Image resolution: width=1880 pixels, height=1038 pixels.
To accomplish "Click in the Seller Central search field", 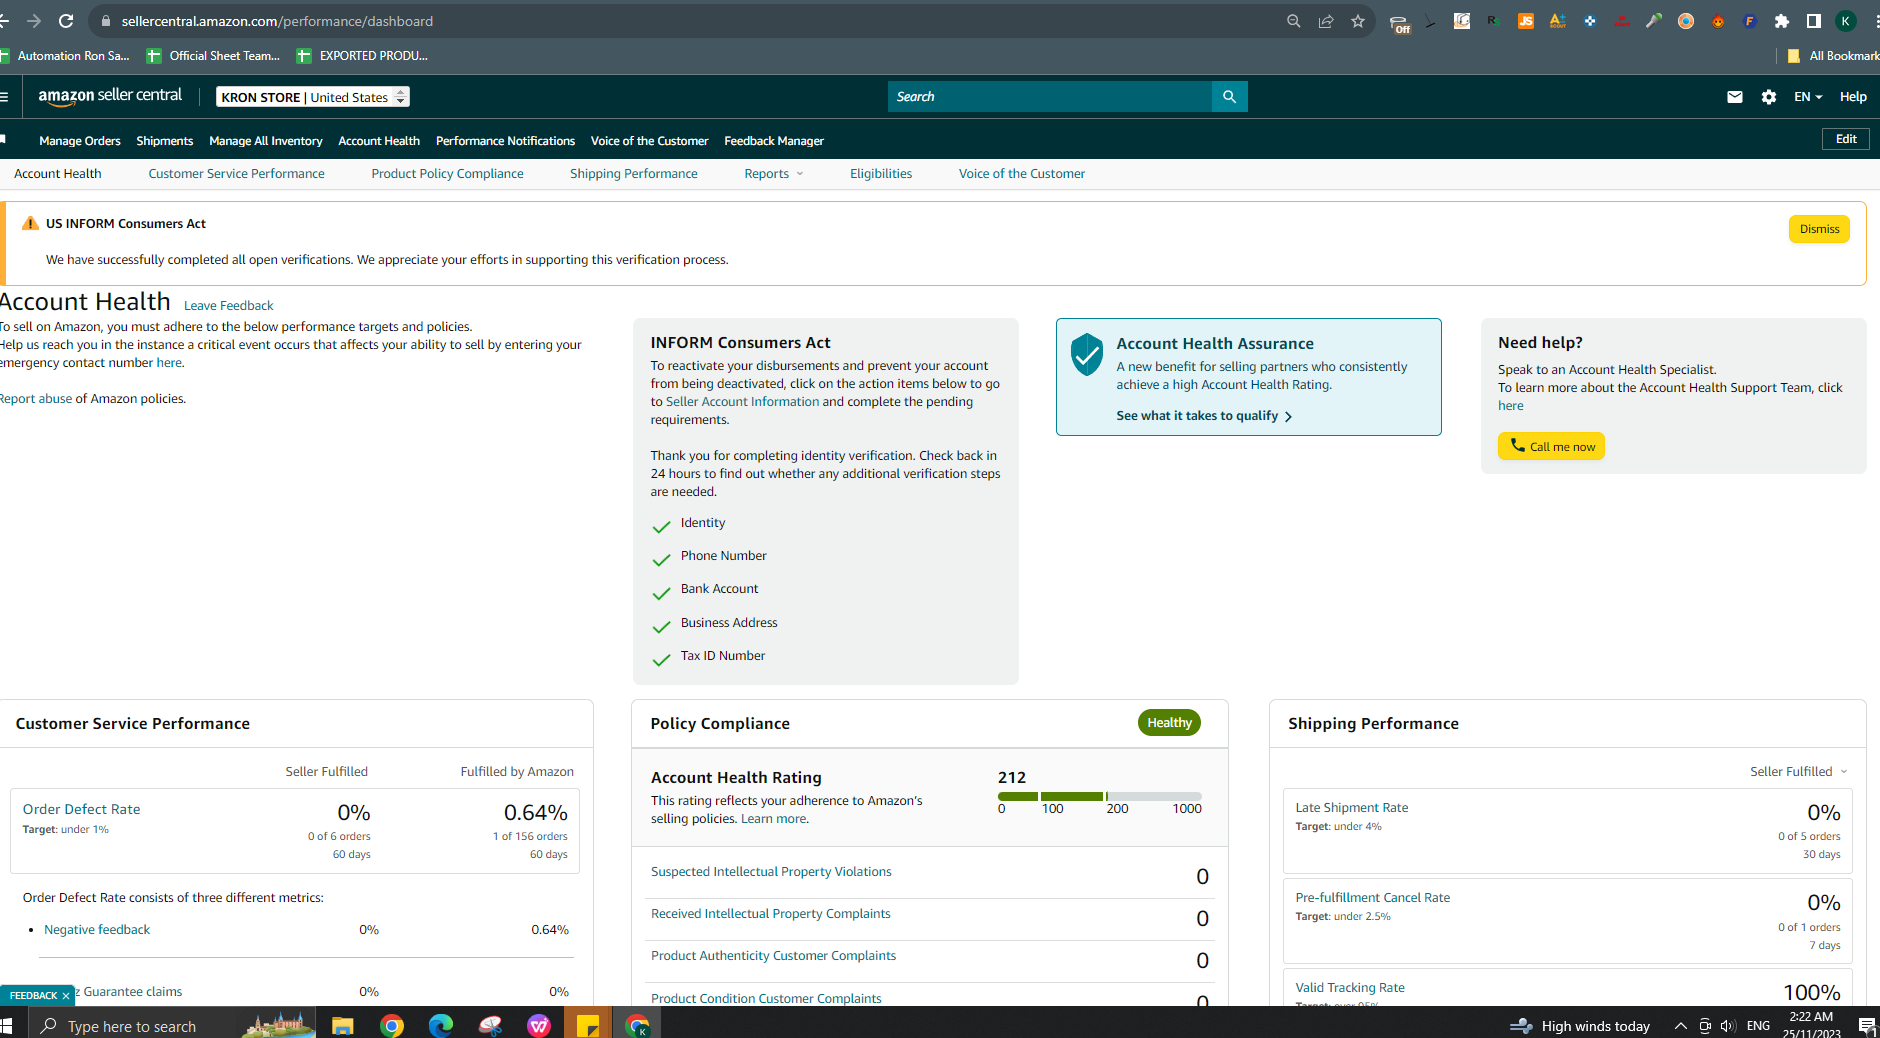I will click(x=1050, y=97).
